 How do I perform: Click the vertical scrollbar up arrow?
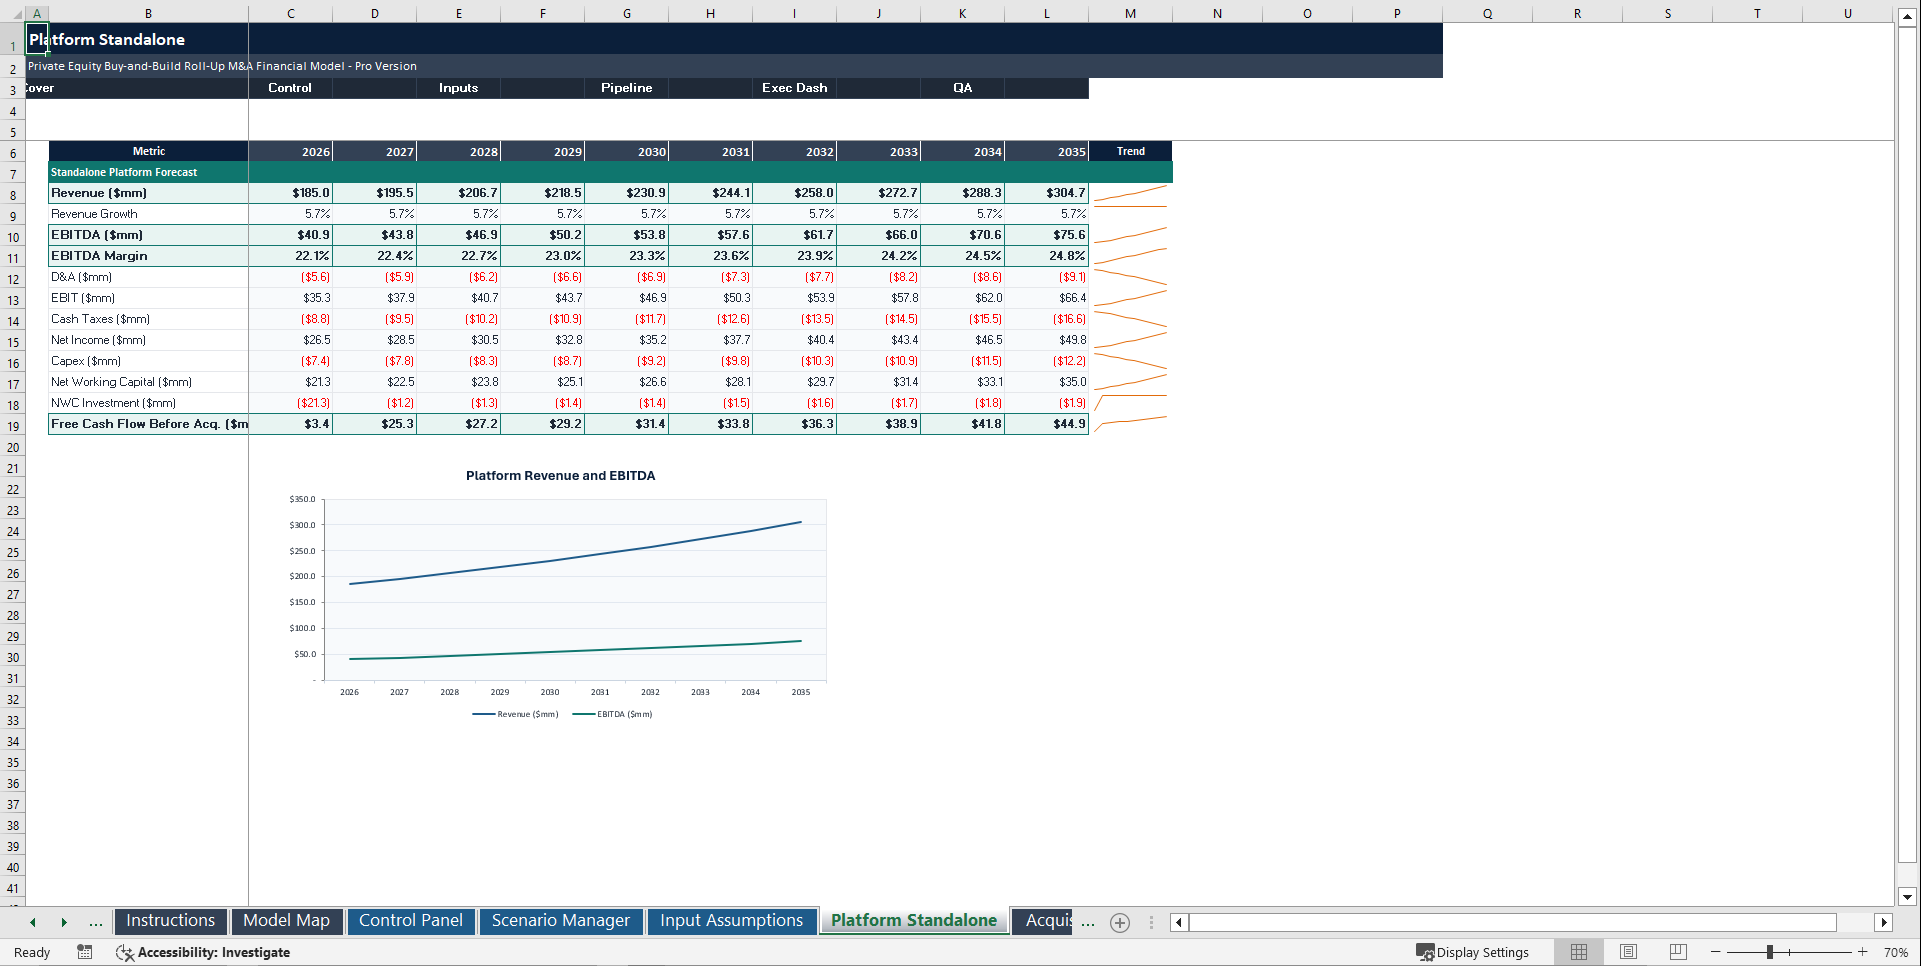tap(1907, 19)
